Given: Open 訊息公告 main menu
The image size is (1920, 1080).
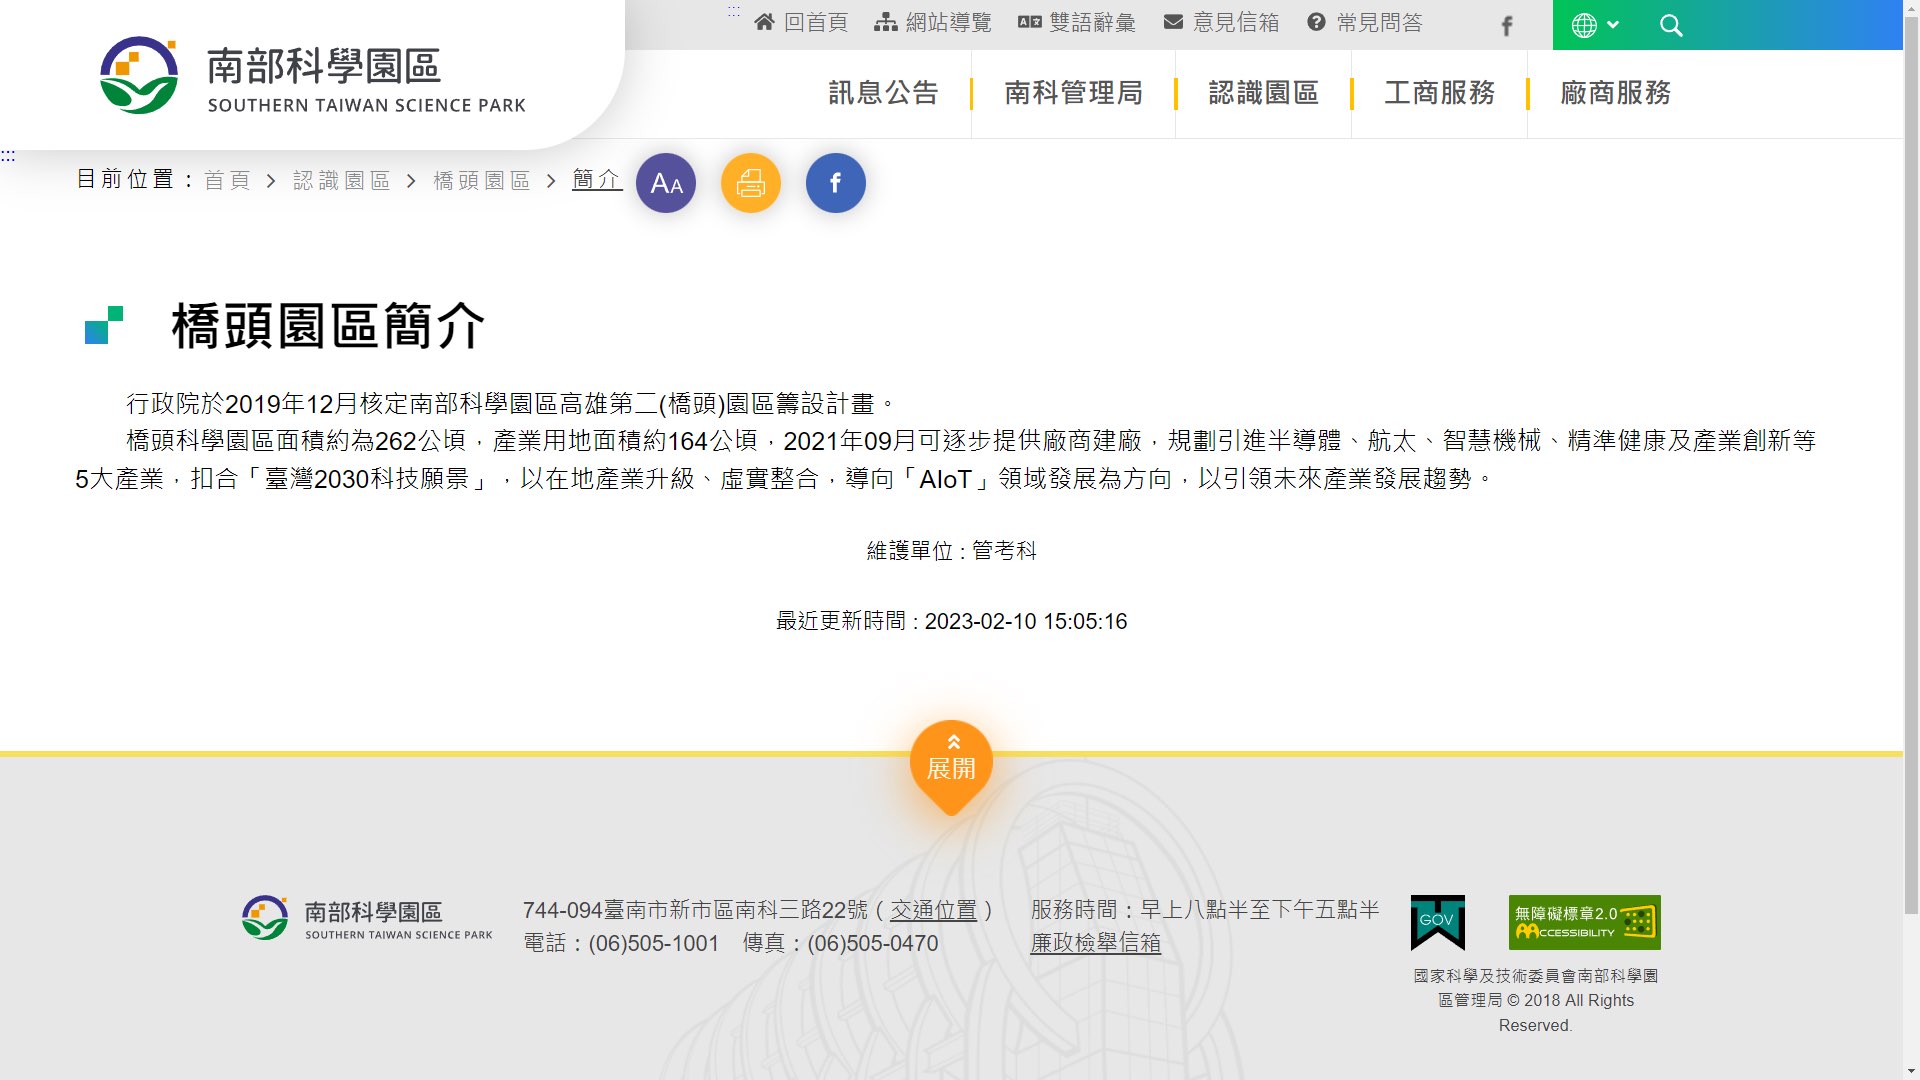Looking at the screenshot, I should 883,93.
